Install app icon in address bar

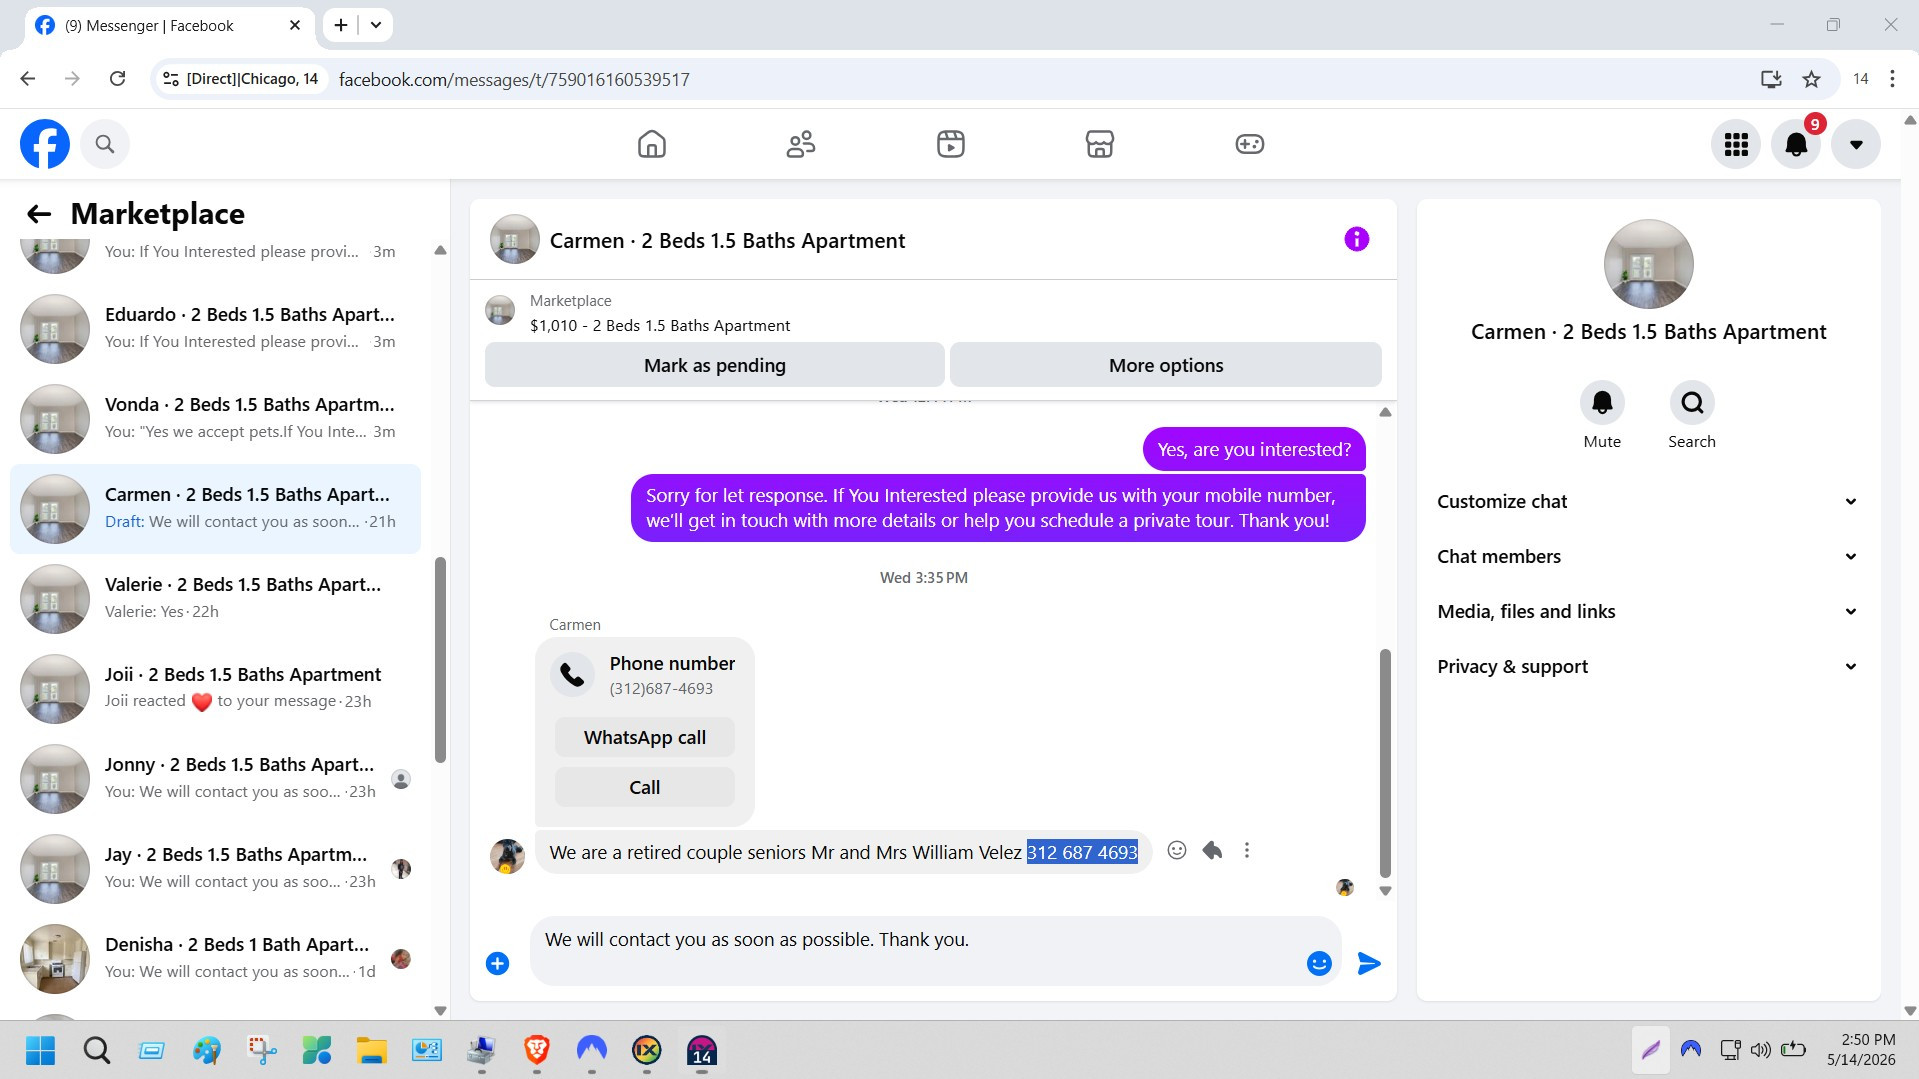click(x=1771, y=79)
